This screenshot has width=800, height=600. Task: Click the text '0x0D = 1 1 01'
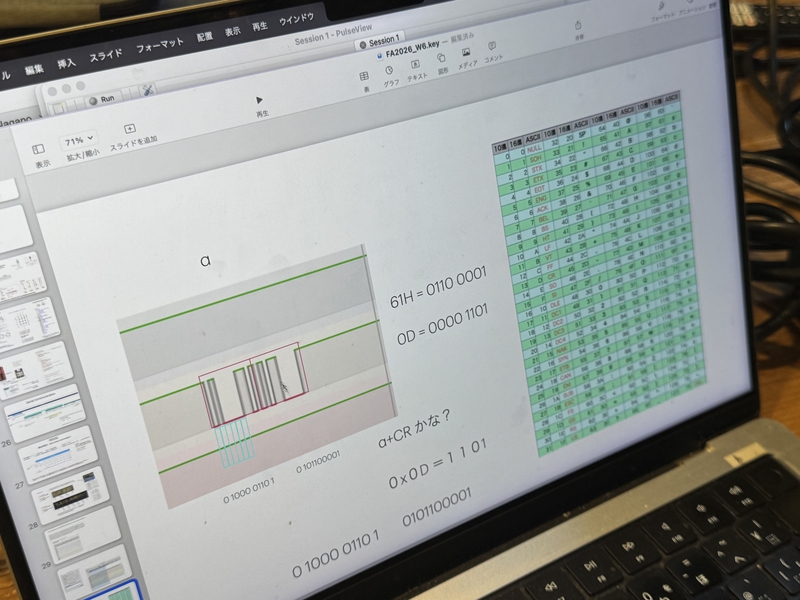(x=437, y=463)
